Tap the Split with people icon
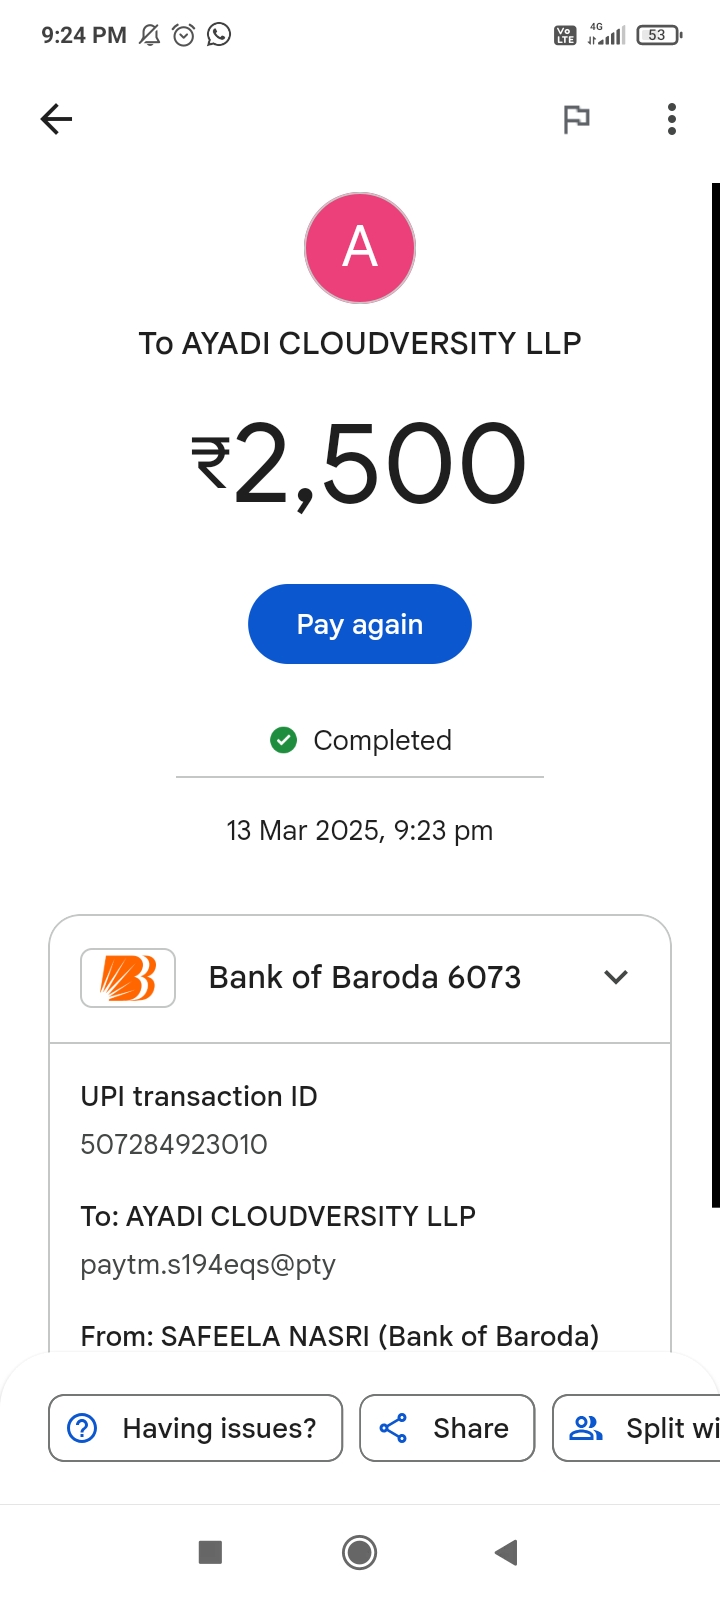Screen dimensions: 720x1600 click(x=586, y=1428)
